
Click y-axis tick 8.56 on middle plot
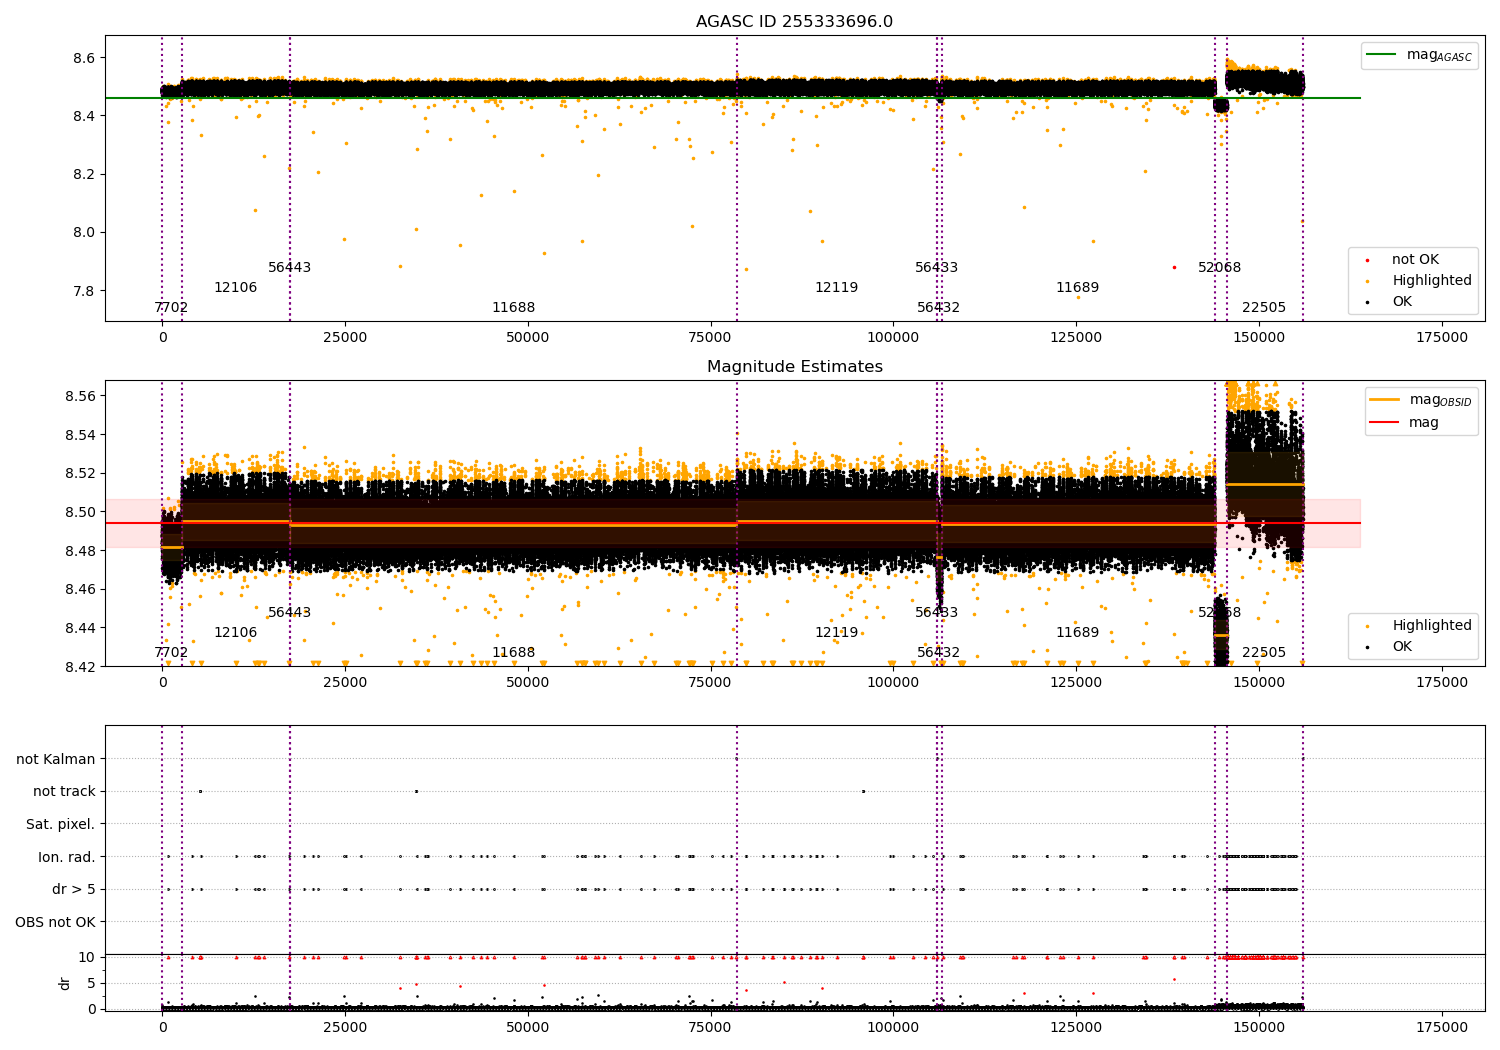80,396
